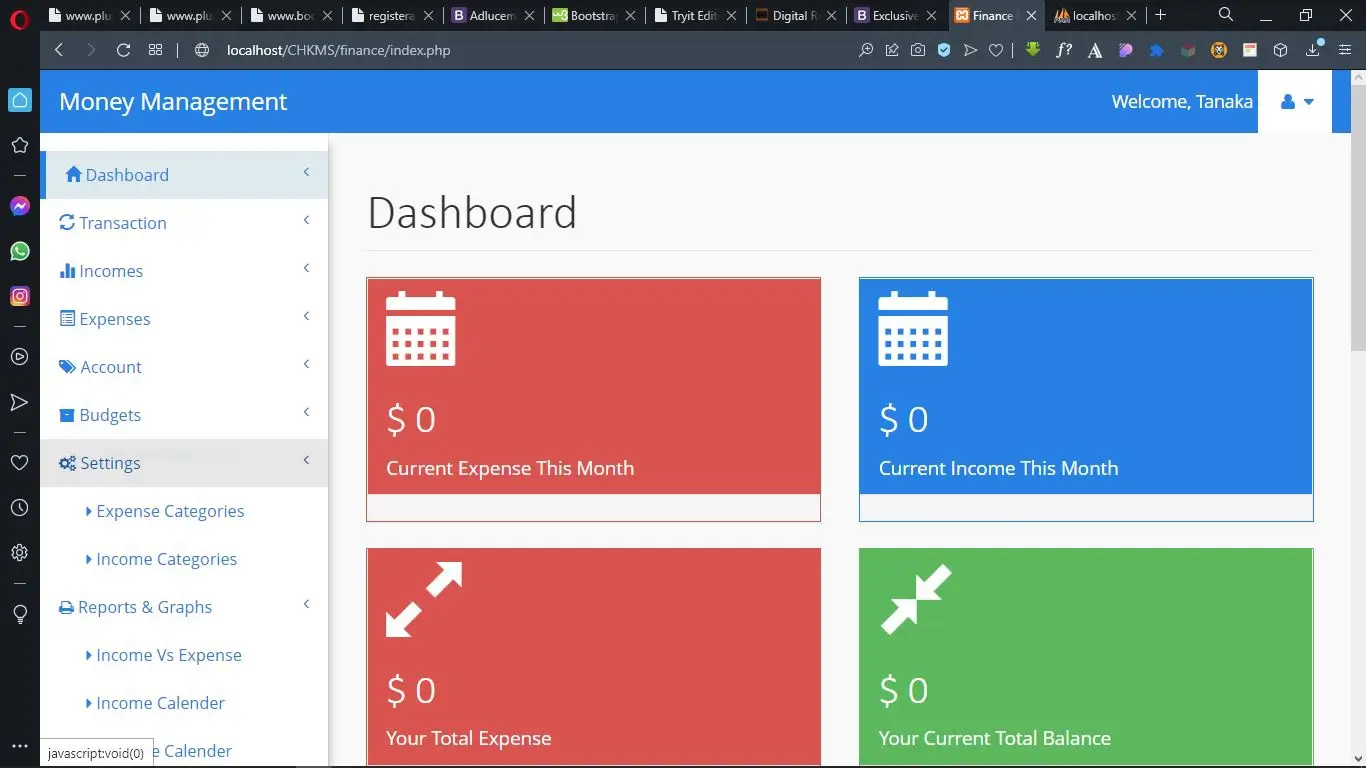Open Instagram from the Opera sidebar
This screenshot has height=768, width=1366.
click(x=19, y=296)
